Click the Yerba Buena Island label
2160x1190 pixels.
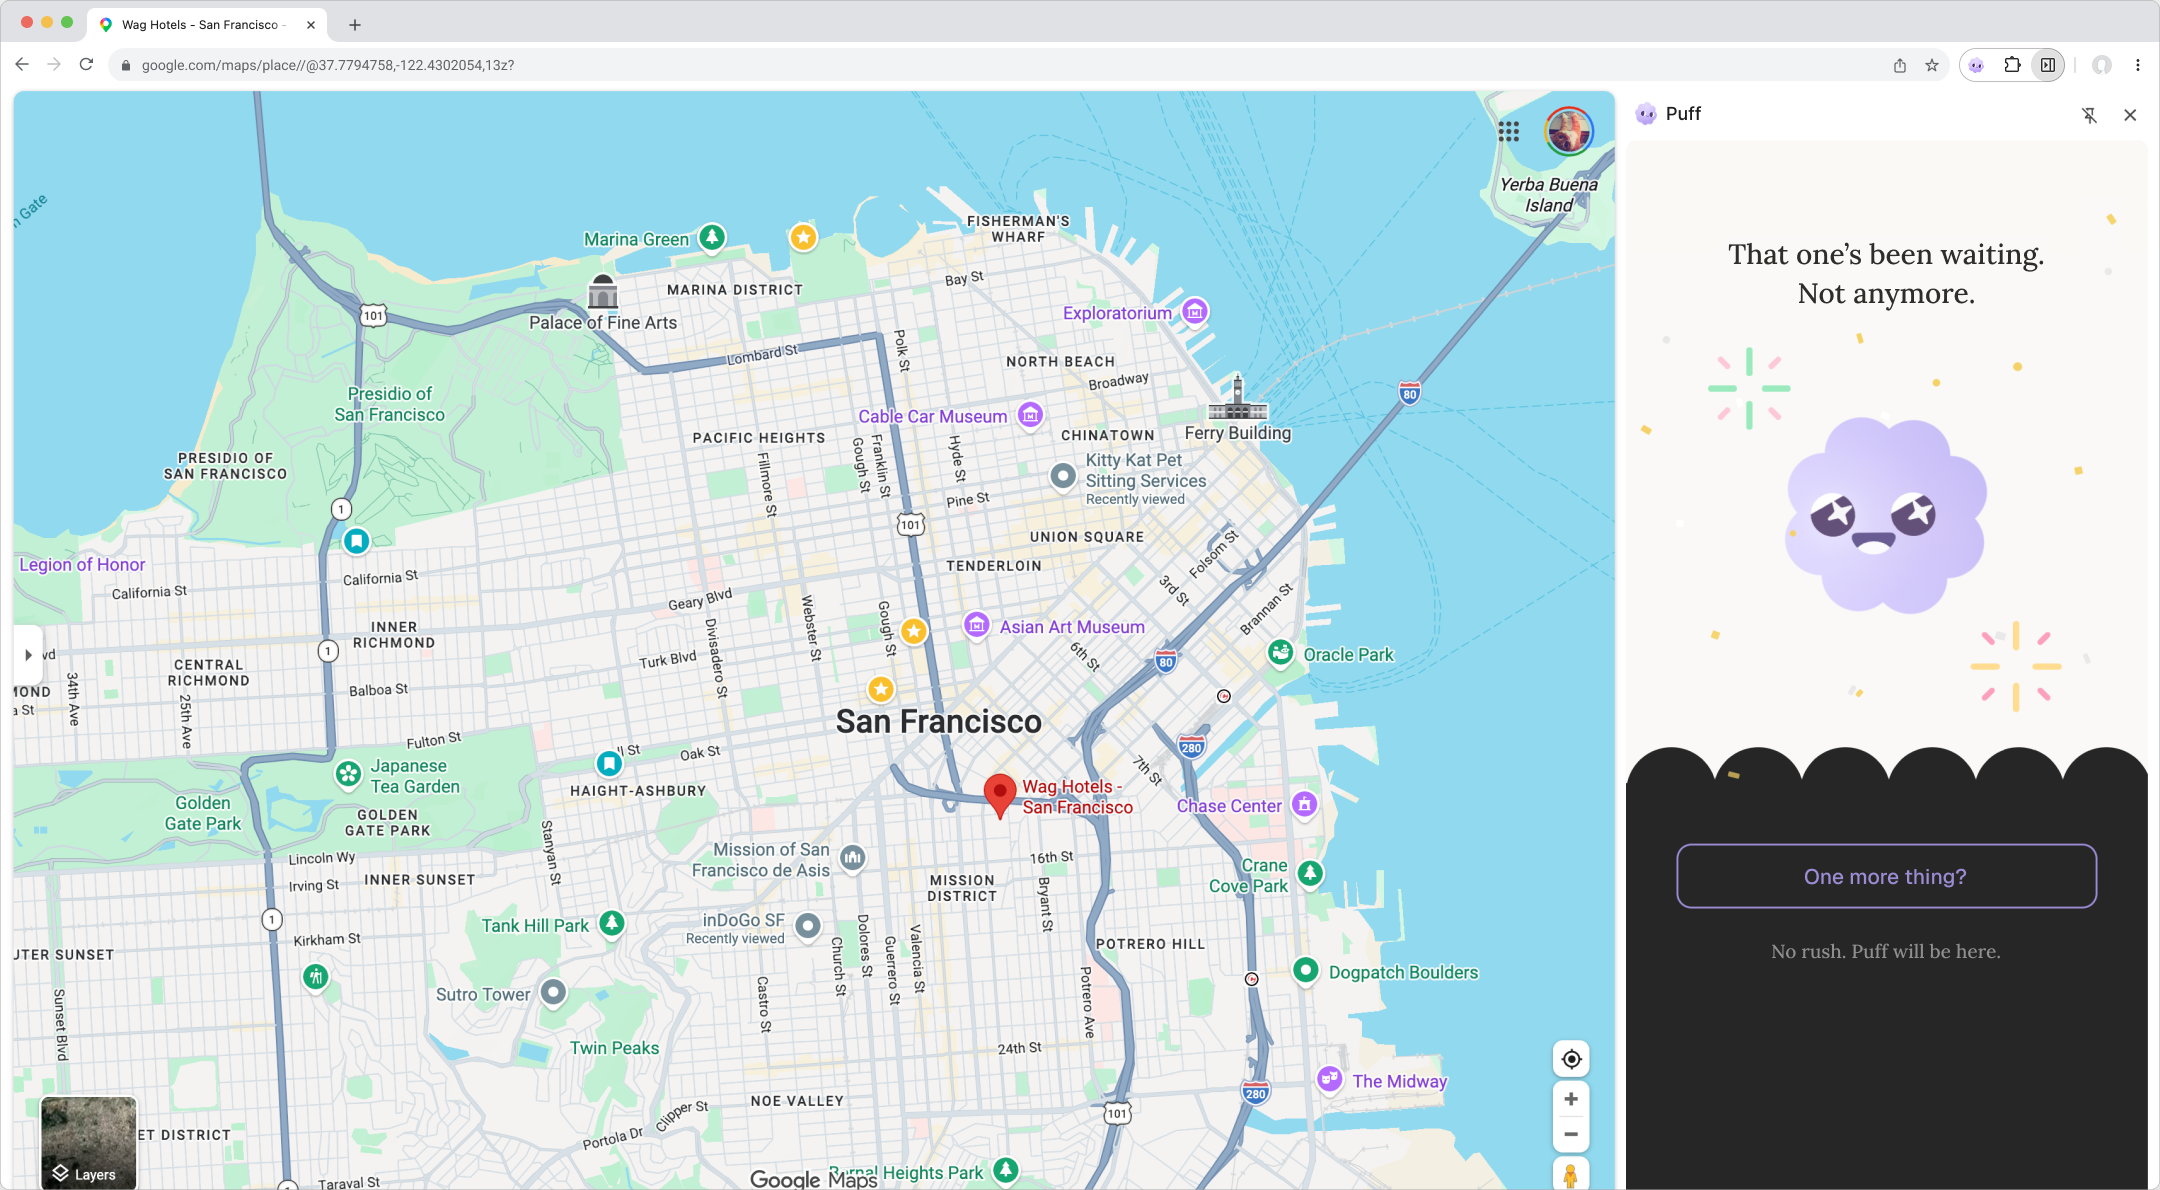click(1548, 195)
